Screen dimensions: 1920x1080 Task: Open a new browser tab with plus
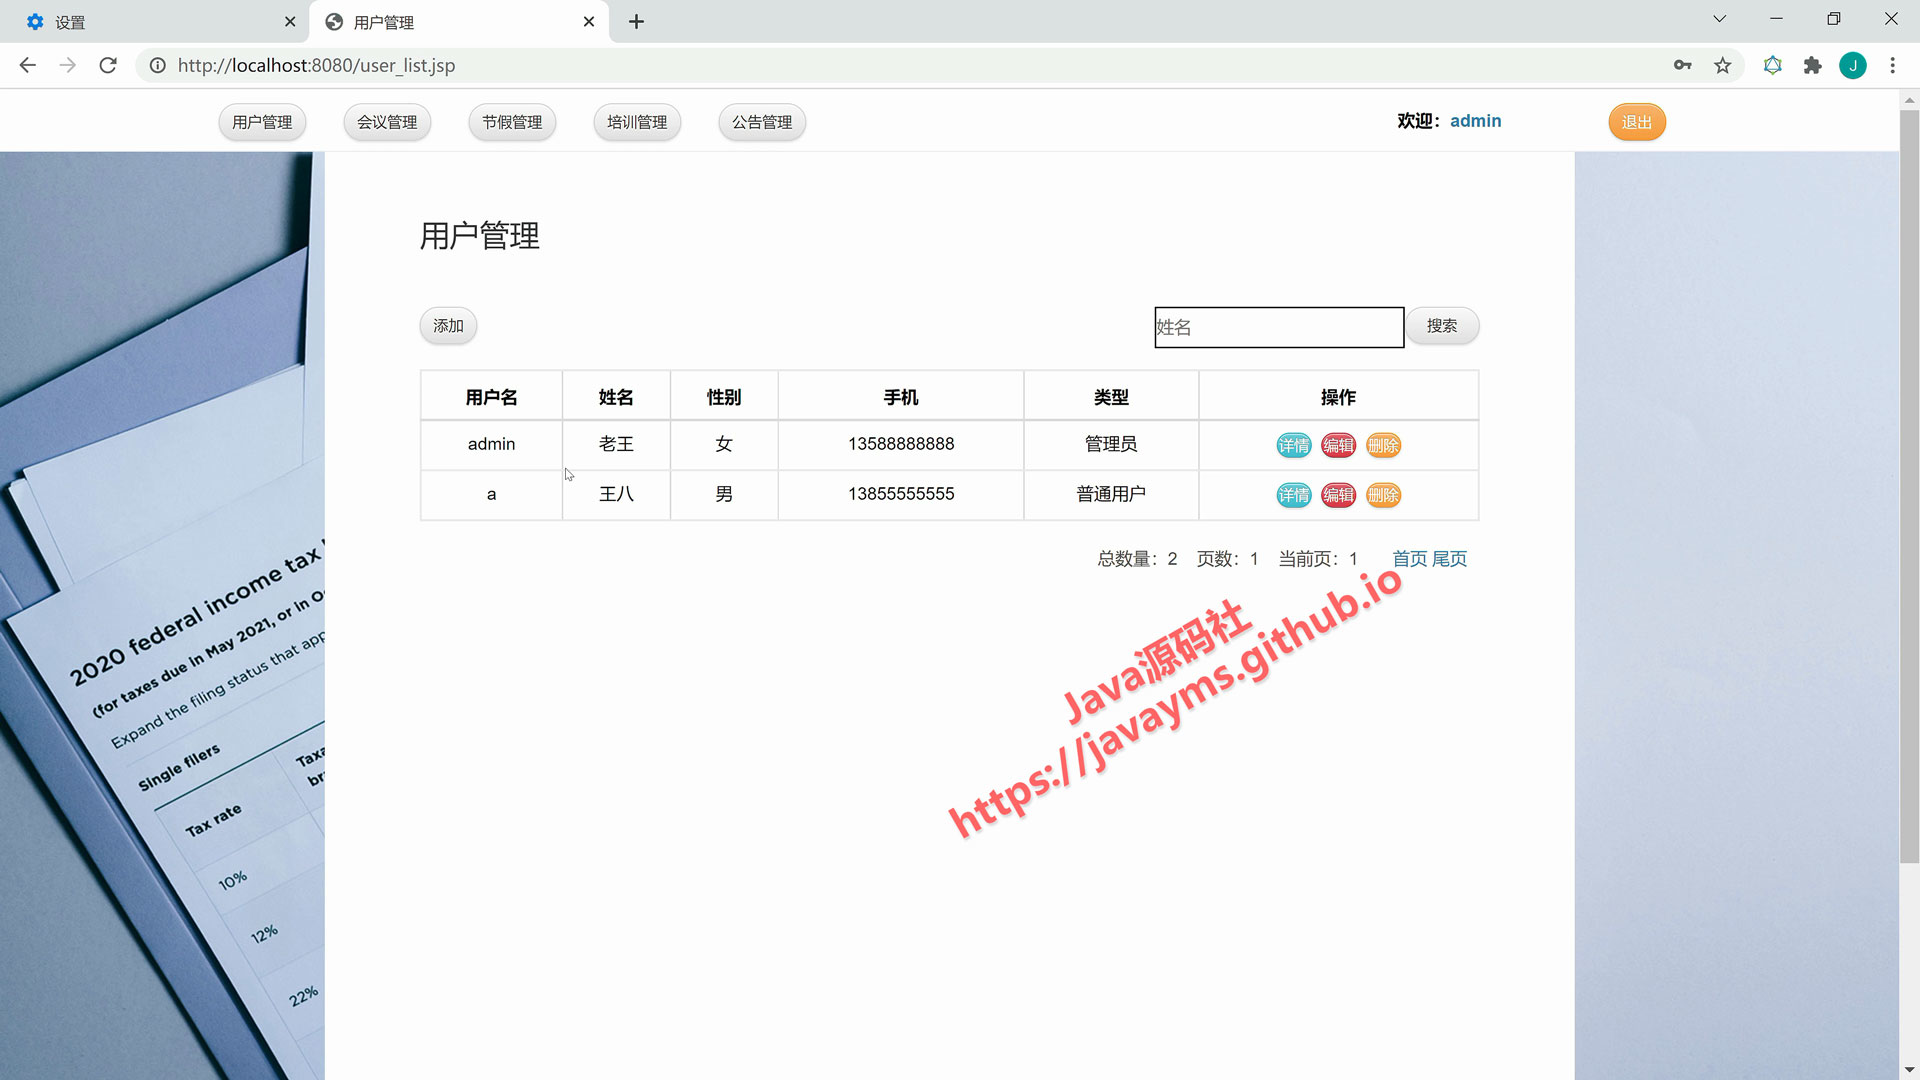coord(636,21)
